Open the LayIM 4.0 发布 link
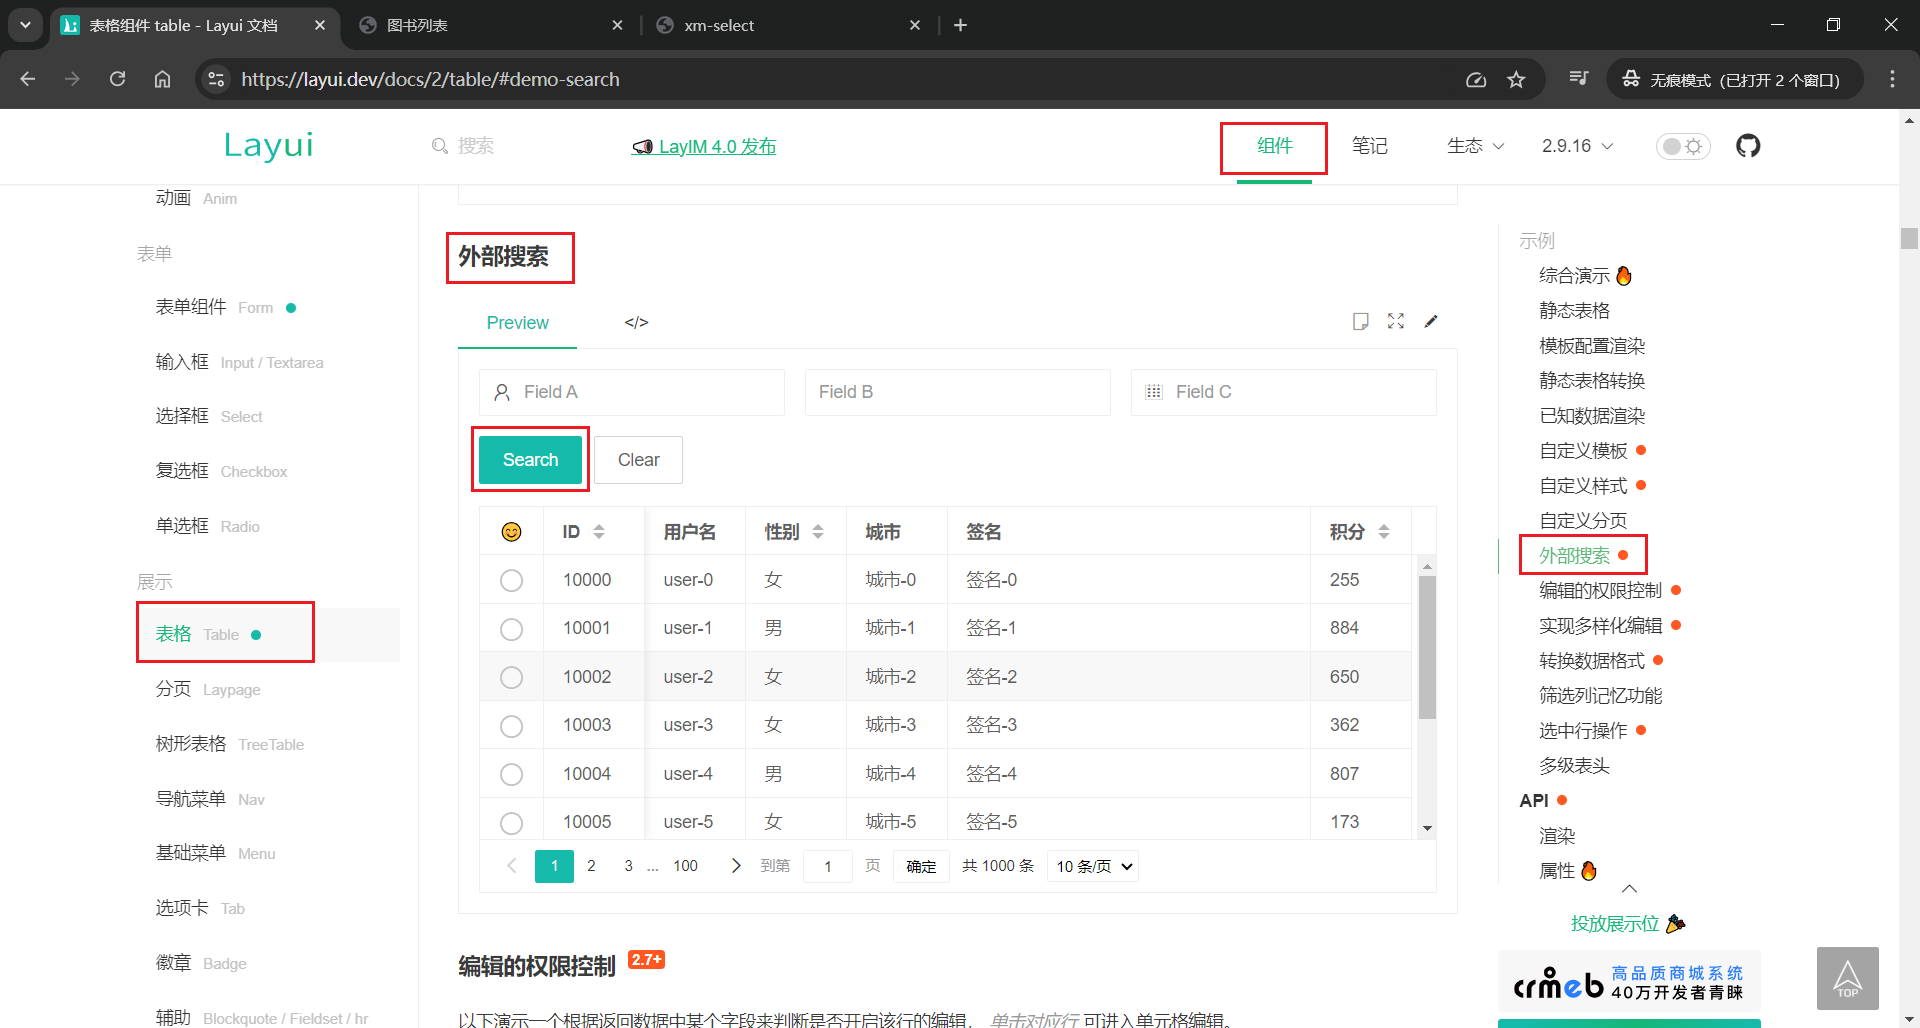The height and width of the screenshot is (1028, 1920). [x=704, y=146]
